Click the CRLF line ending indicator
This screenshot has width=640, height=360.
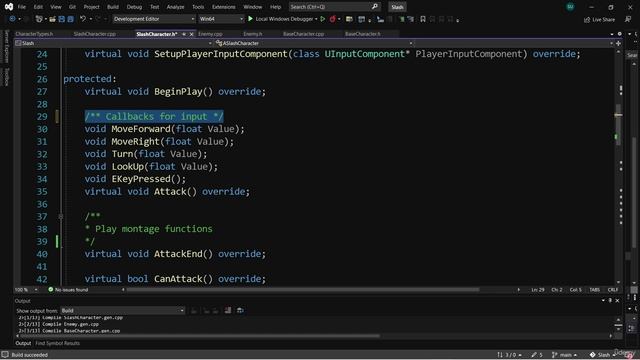click(613, 290)
